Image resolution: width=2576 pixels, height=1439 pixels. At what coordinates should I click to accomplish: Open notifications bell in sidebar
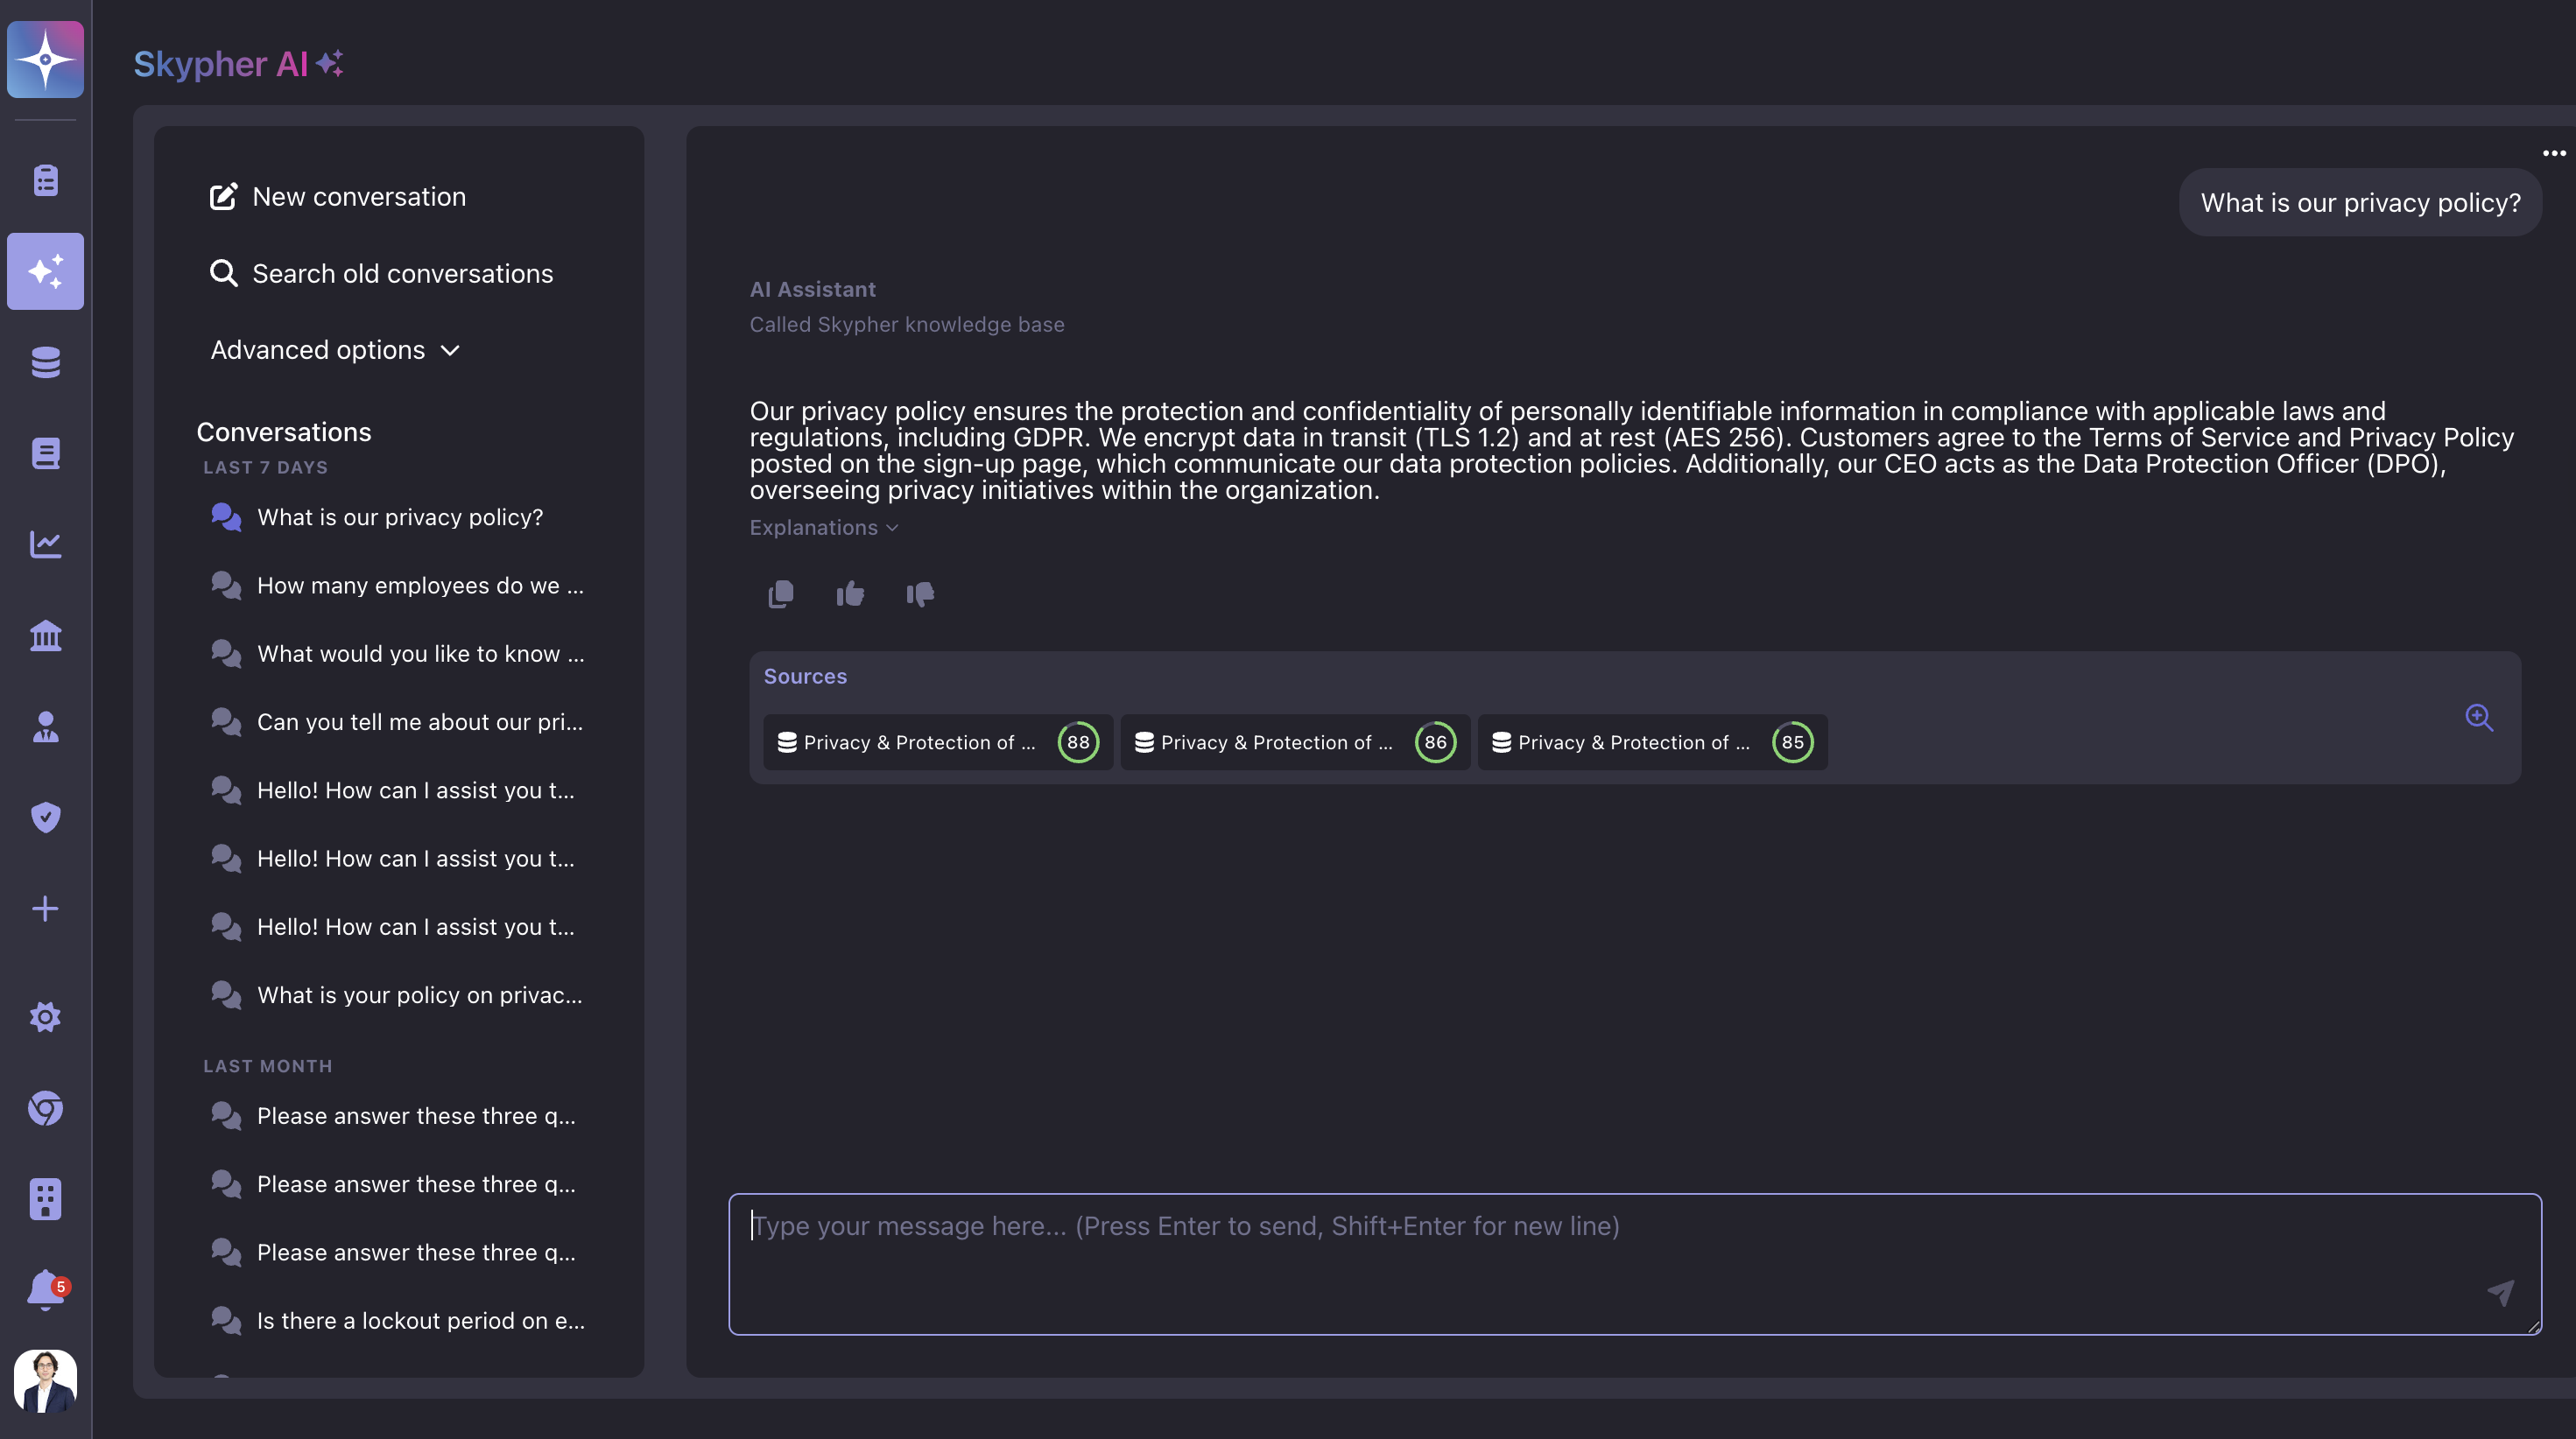click(x=45, y=1289)
